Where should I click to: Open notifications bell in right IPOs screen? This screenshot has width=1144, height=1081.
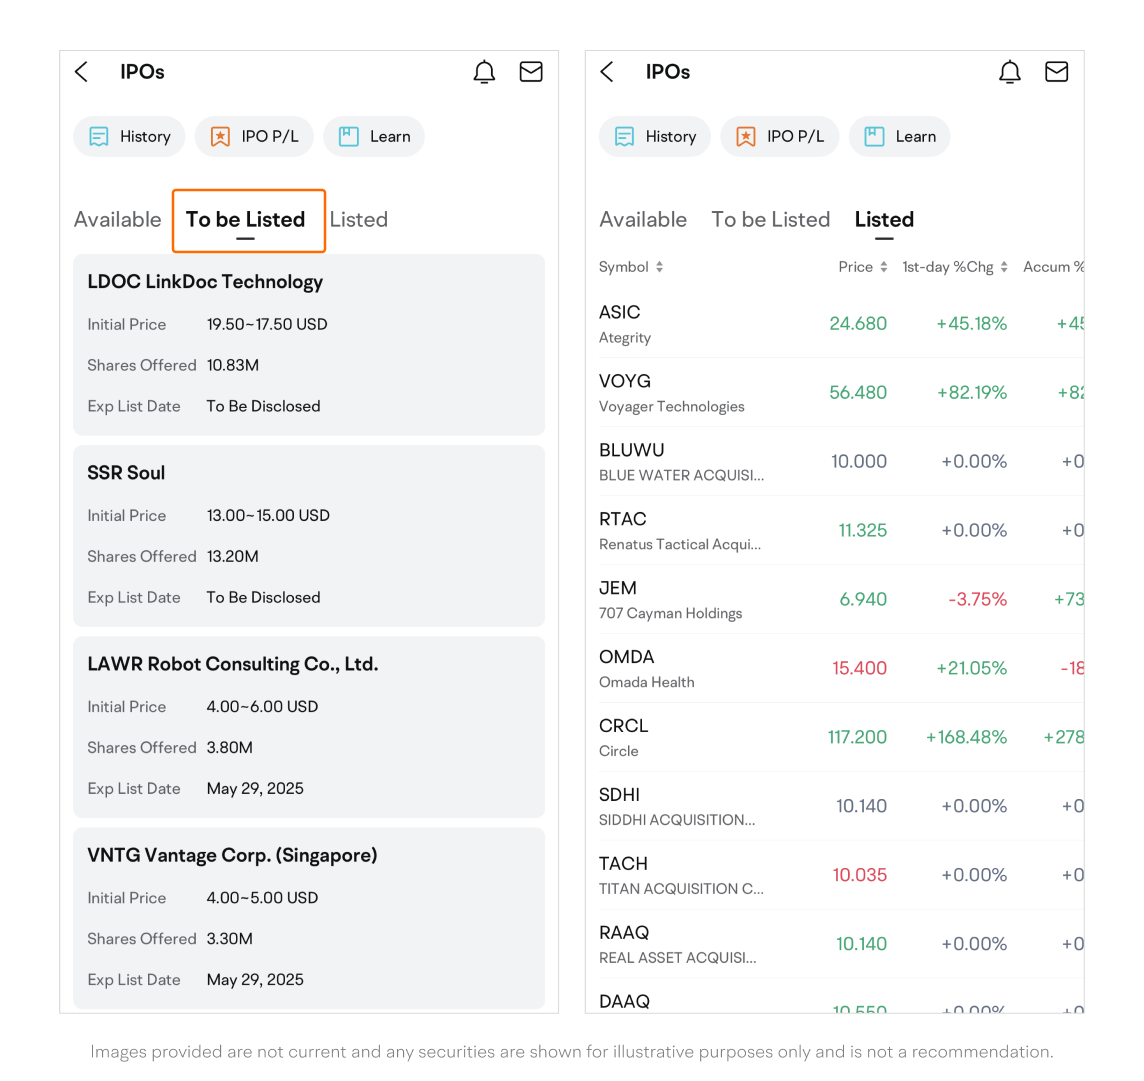point(1010,72)
